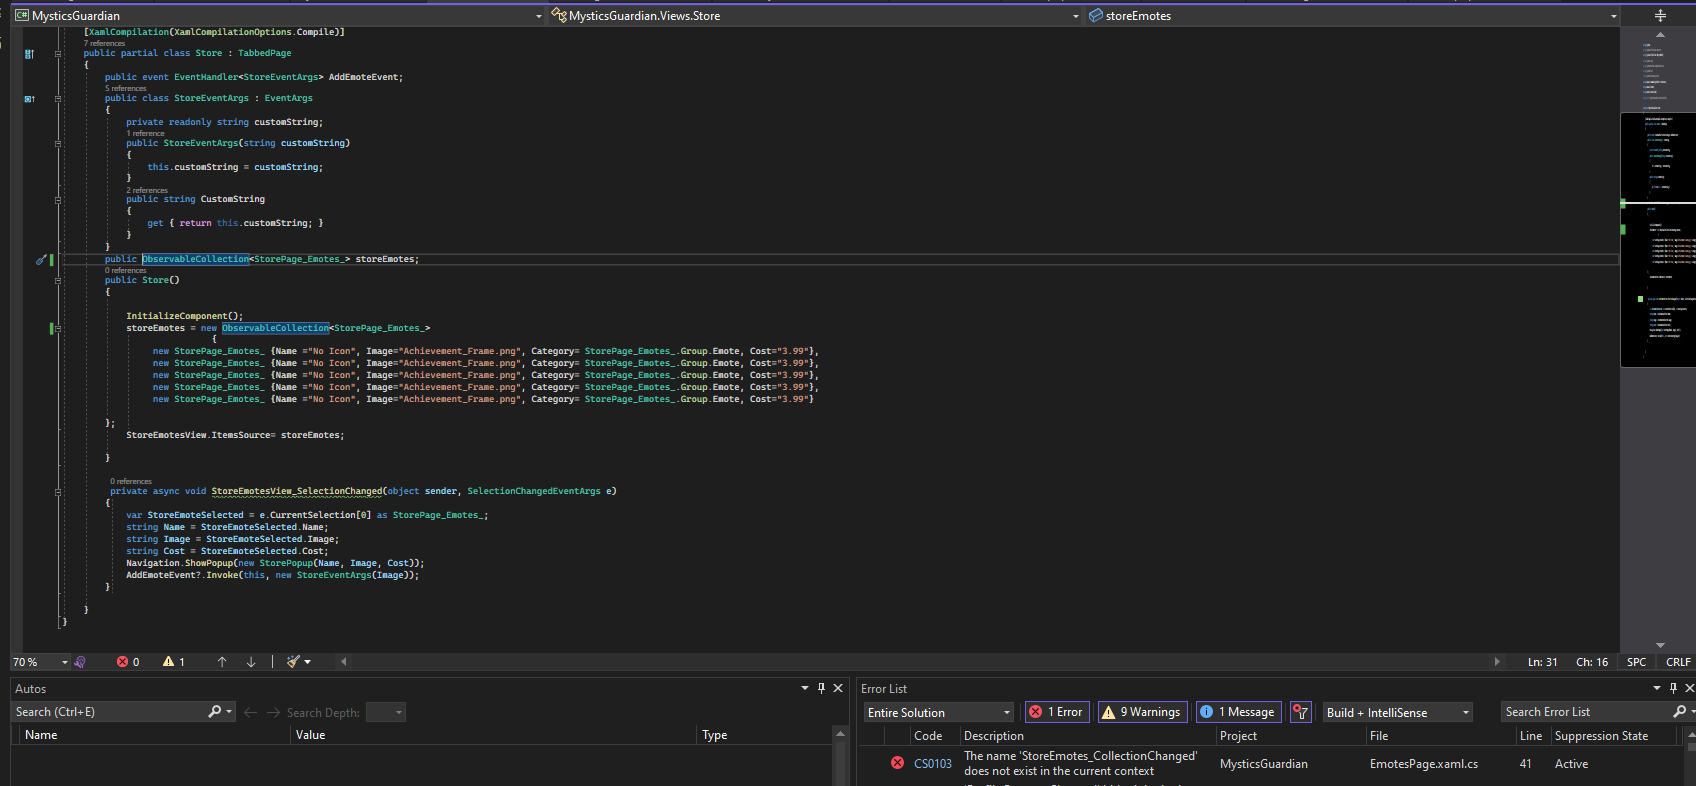Click '5 references' CodeLens above StoreEventArgs class
Viewport: 1696px width, 786px height.
pos(126,88)
